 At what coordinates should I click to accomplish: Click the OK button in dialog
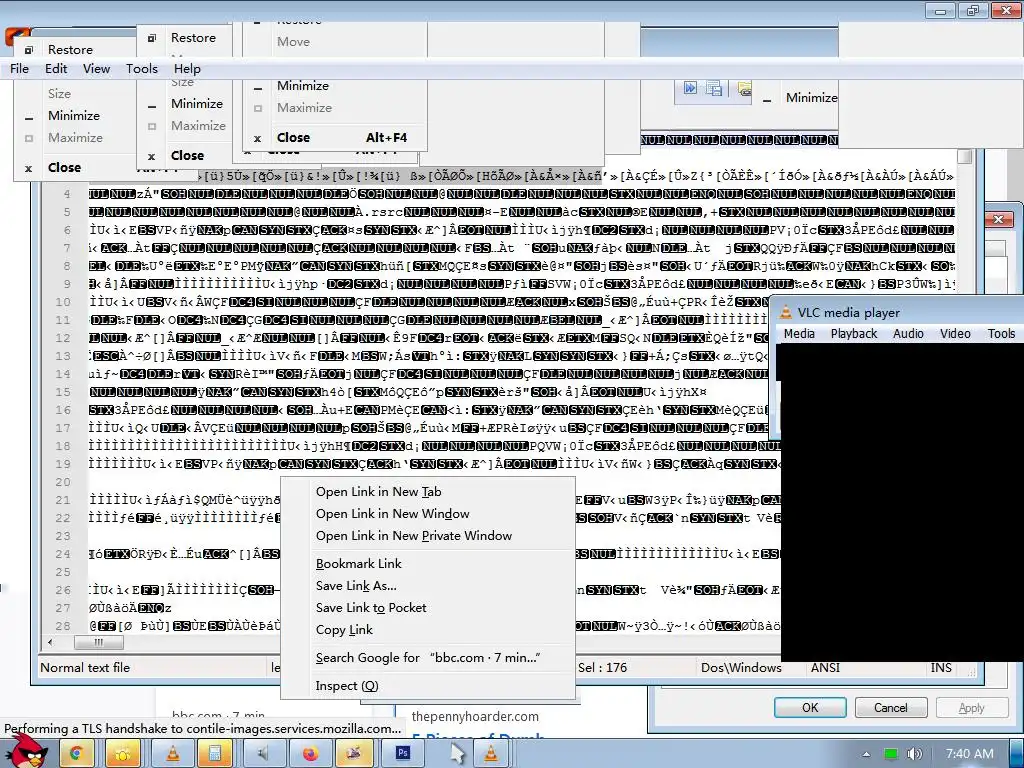(x=810, y=708)
